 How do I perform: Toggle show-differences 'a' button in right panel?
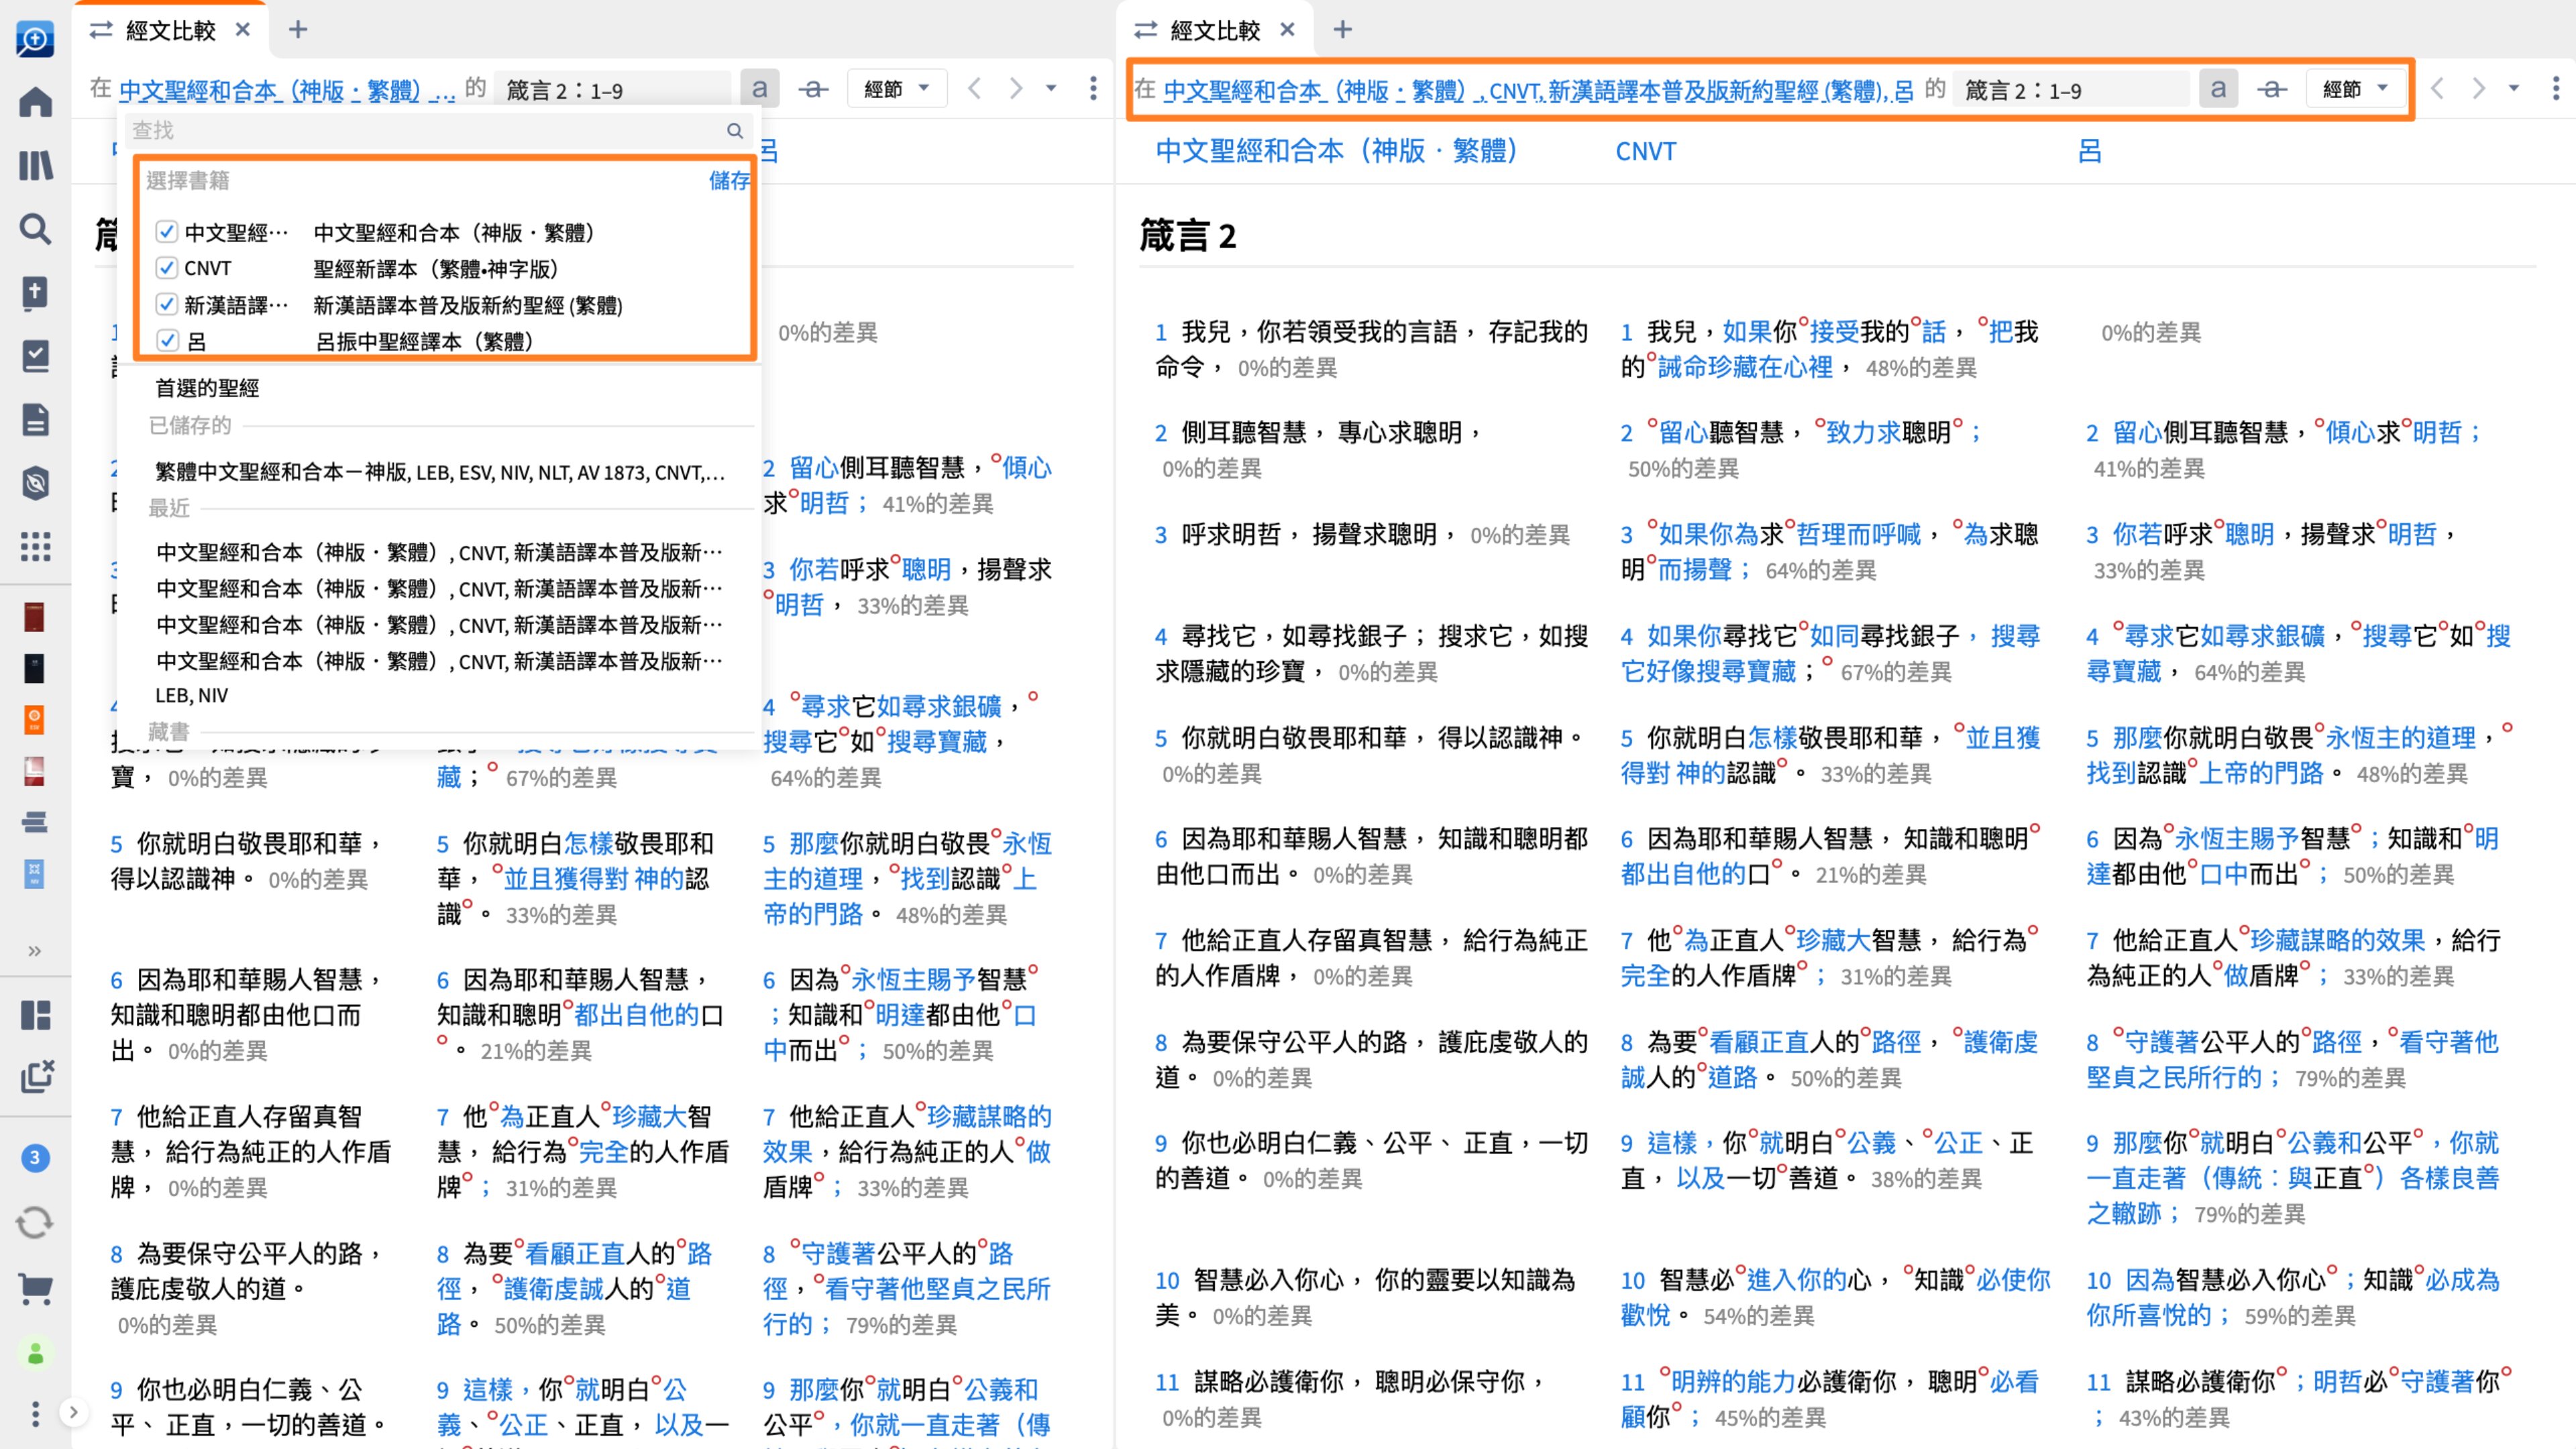click(x=2218, y=88)
